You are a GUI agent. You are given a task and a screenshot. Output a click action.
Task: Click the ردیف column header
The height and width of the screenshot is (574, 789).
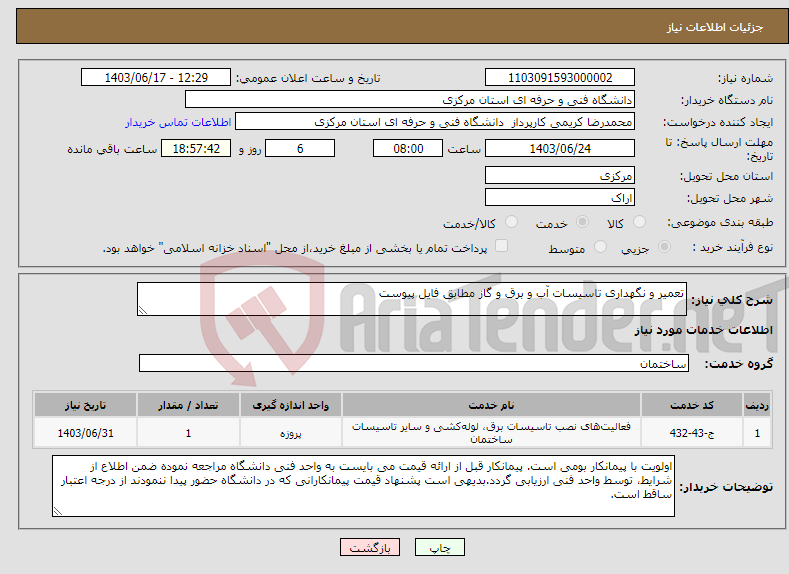pos(757,405)
